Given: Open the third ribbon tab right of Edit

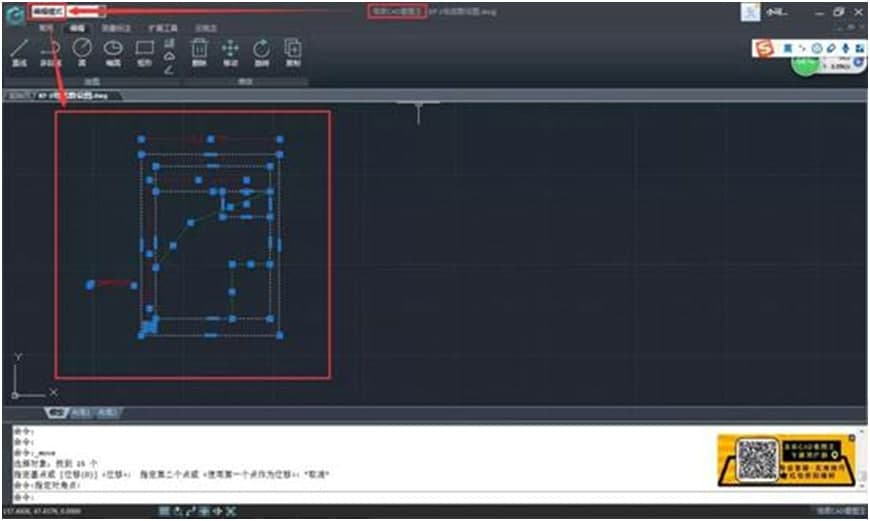Looking at the screenshot, I should pyautogui.click(x=116, y=28).
